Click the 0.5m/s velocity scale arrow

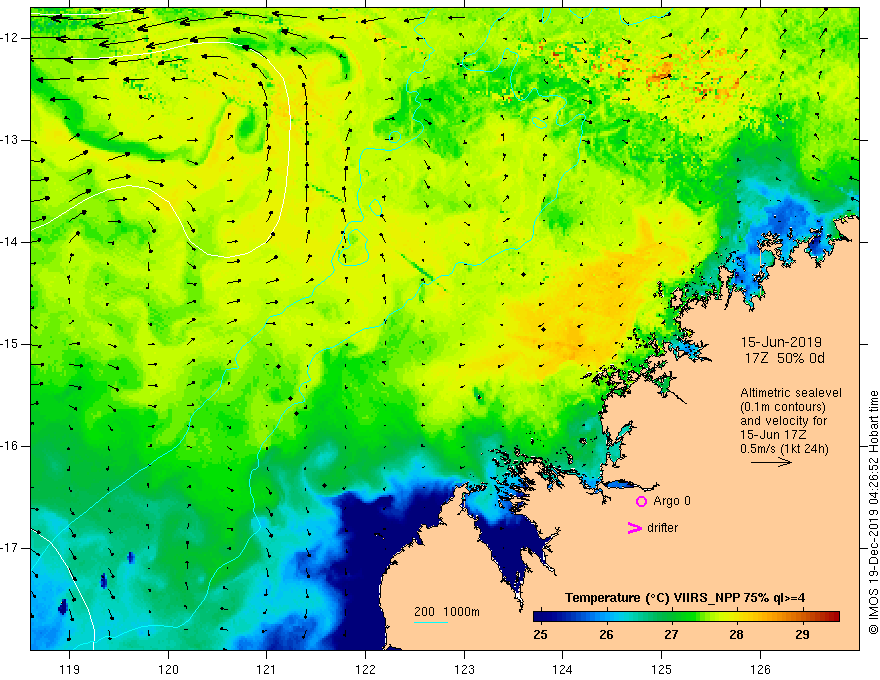[771, 462]
